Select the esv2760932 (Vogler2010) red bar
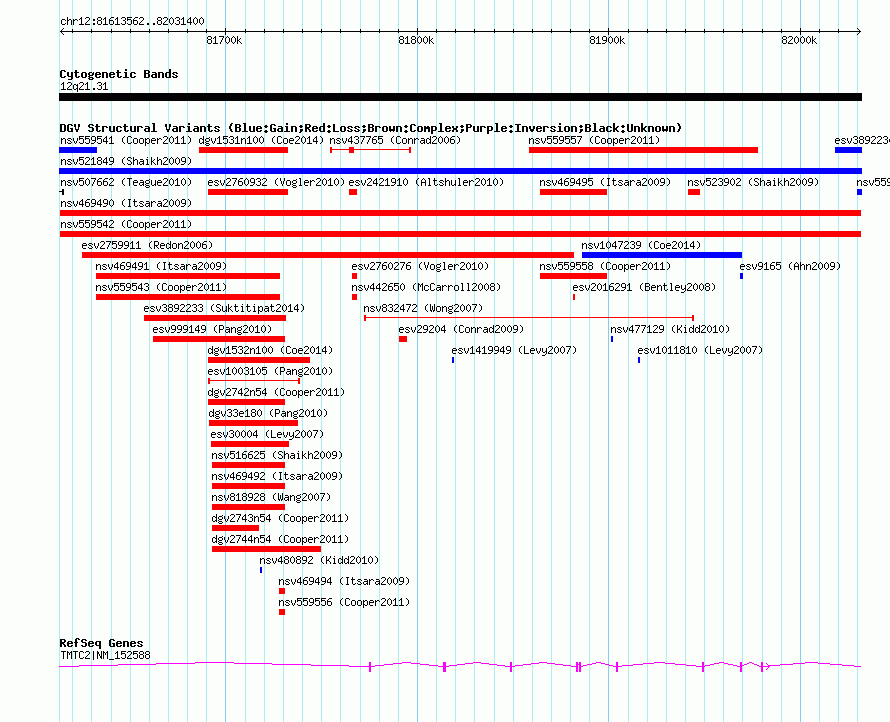Image resolution: width=890 pixels, height=722 pixels. pyautogui.click(x=248, y=192)
